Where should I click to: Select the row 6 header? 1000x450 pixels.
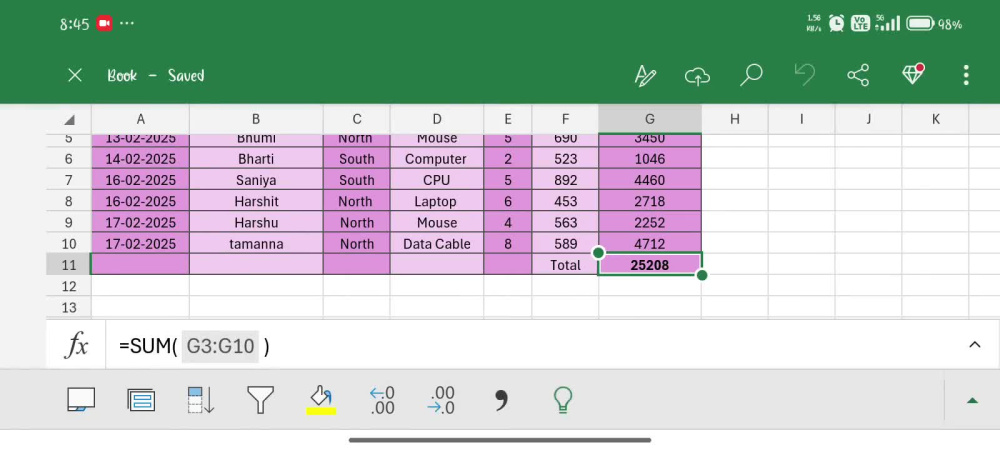coord(69,159)
